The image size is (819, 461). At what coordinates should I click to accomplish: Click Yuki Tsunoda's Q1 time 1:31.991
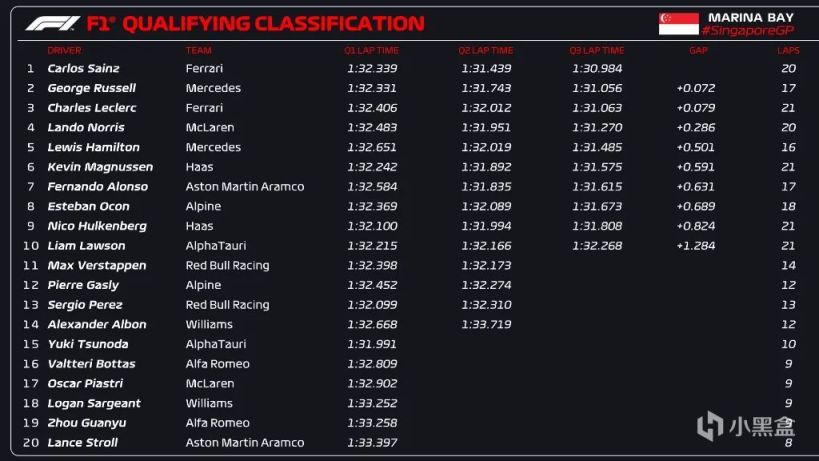372,344
